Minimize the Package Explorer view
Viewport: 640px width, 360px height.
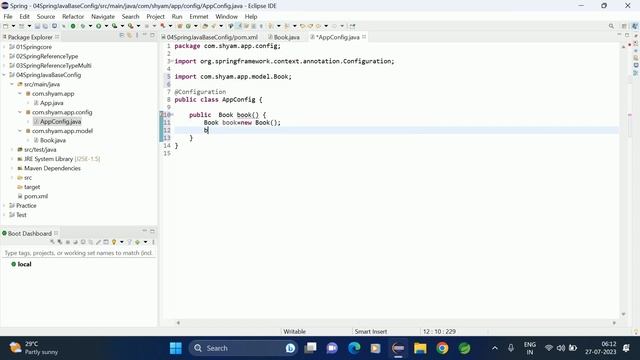(144, 36)
